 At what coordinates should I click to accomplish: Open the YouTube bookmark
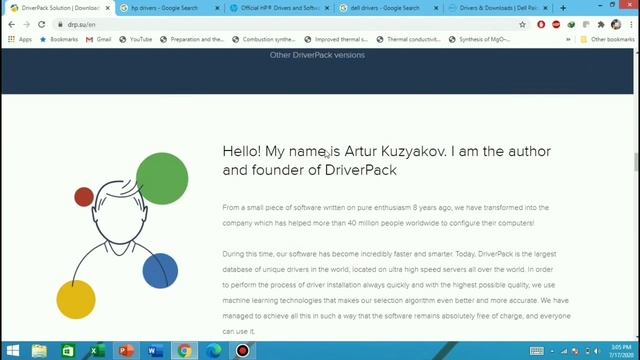click(136, 39)
